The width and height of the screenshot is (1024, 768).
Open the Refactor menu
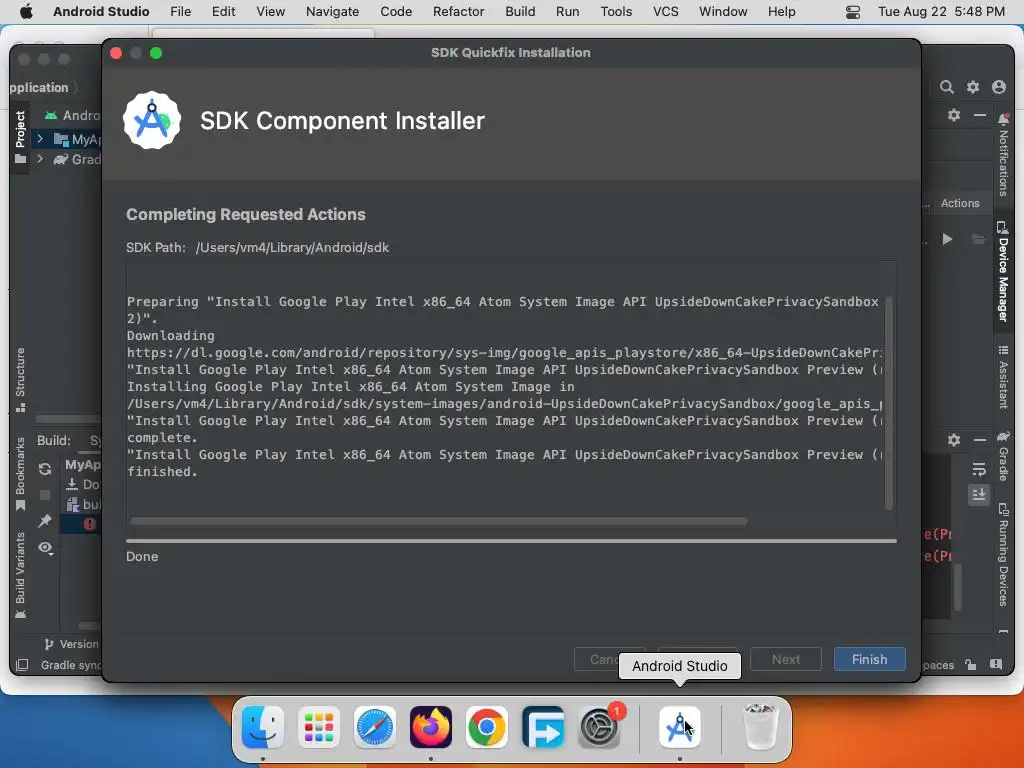[458, 12]
